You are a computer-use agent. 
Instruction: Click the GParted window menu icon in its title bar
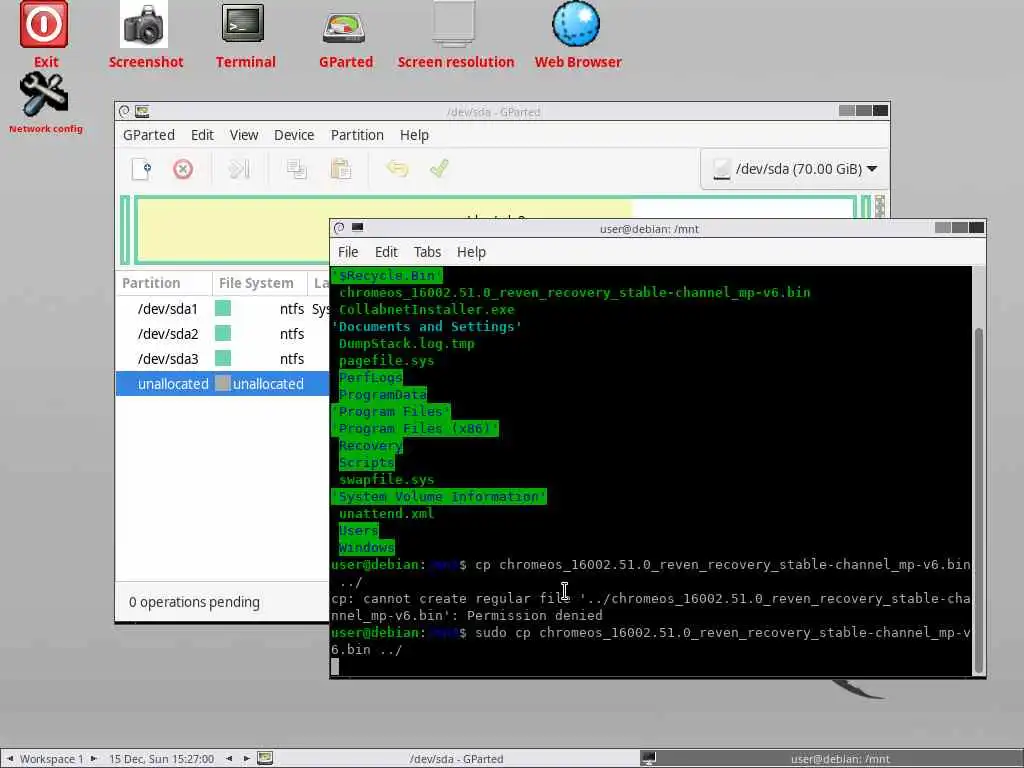[x=124, y=112]
